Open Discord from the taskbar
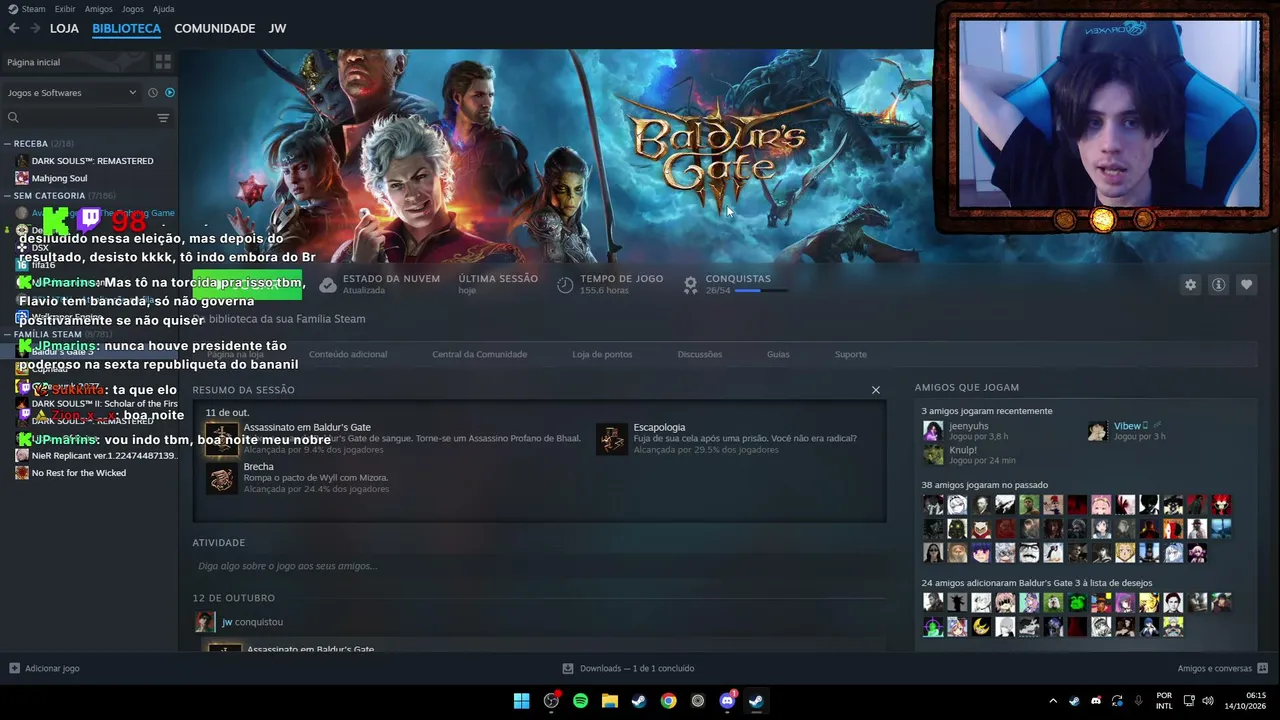 click(727, 701)
